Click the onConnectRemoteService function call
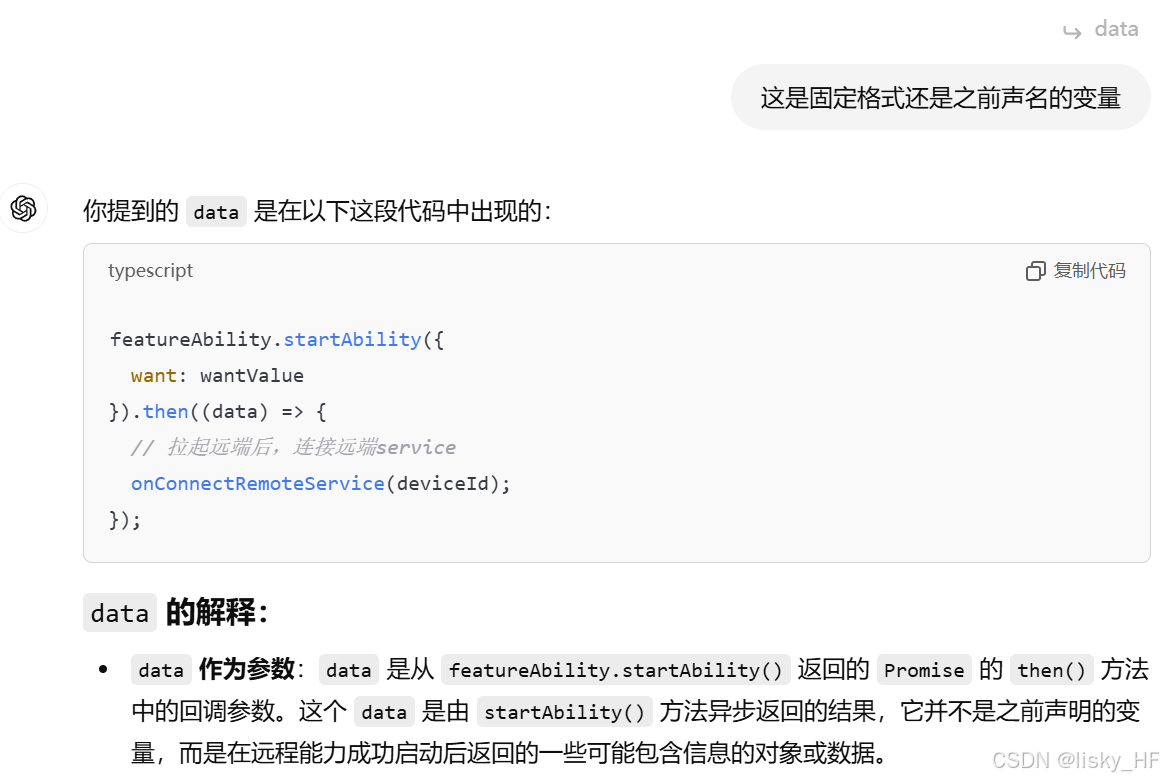The width and height of the screenshot is (1163, 780). 257,483
